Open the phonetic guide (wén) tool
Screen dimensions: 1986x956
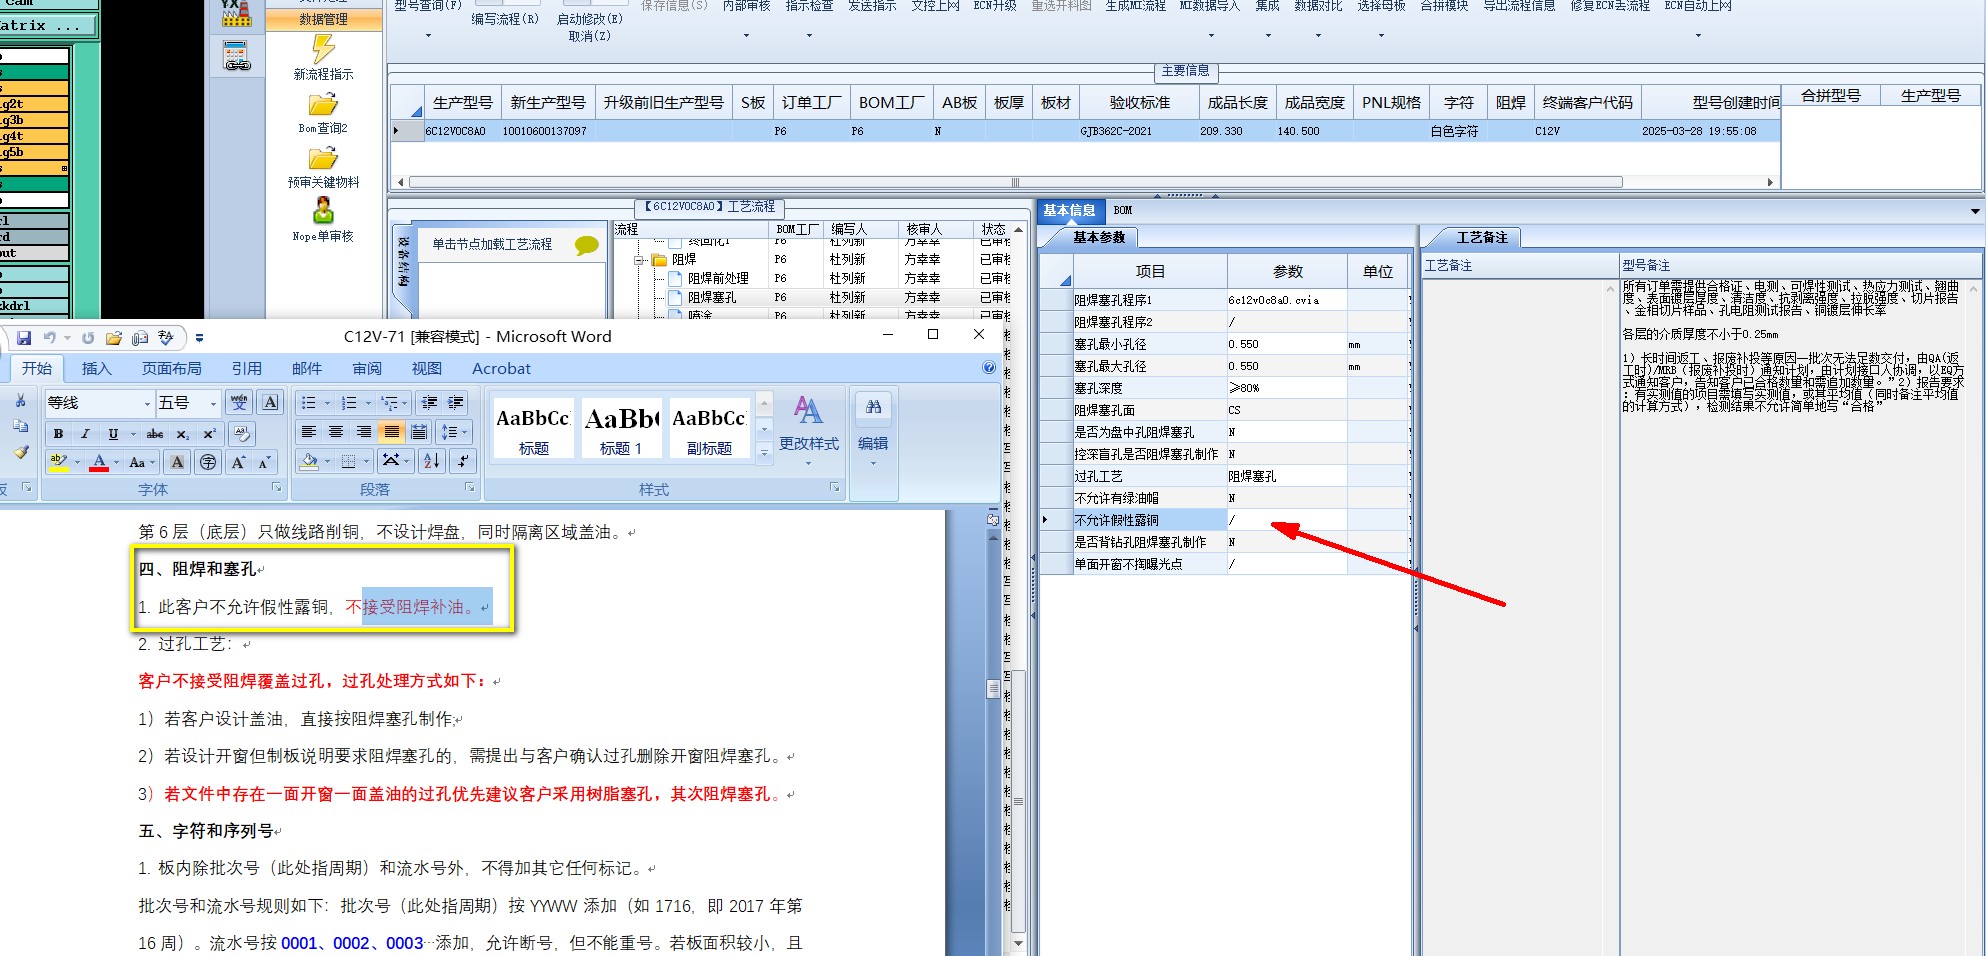[240, 402]
